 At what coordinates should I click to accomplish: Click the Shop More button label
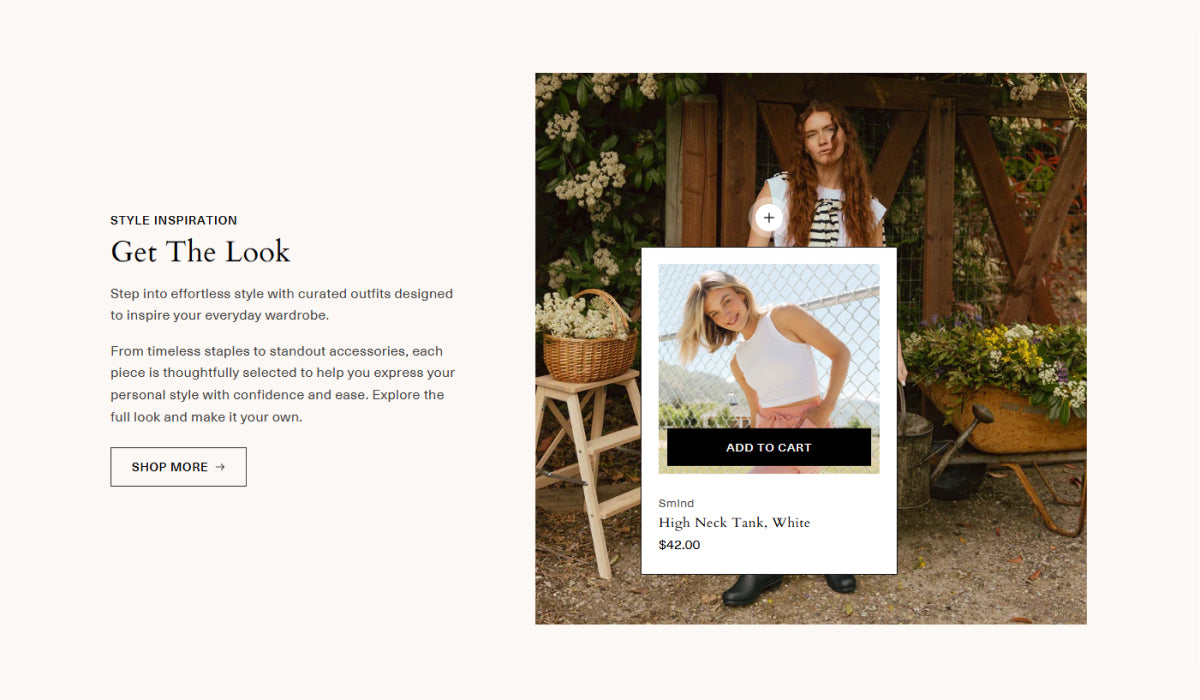pyautogui.click(x=169, y=467)
